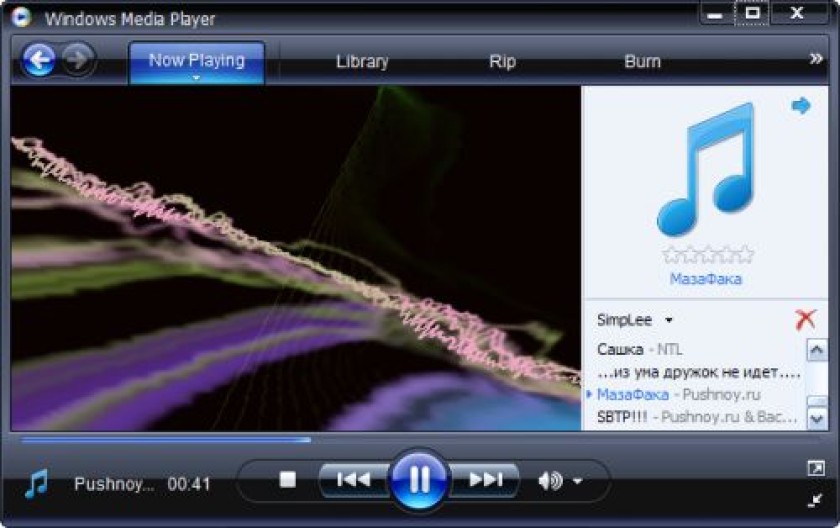This screenshot has width=840, height=528.
Task: Switch to the Library tab
Action: (x=362, y=62)
